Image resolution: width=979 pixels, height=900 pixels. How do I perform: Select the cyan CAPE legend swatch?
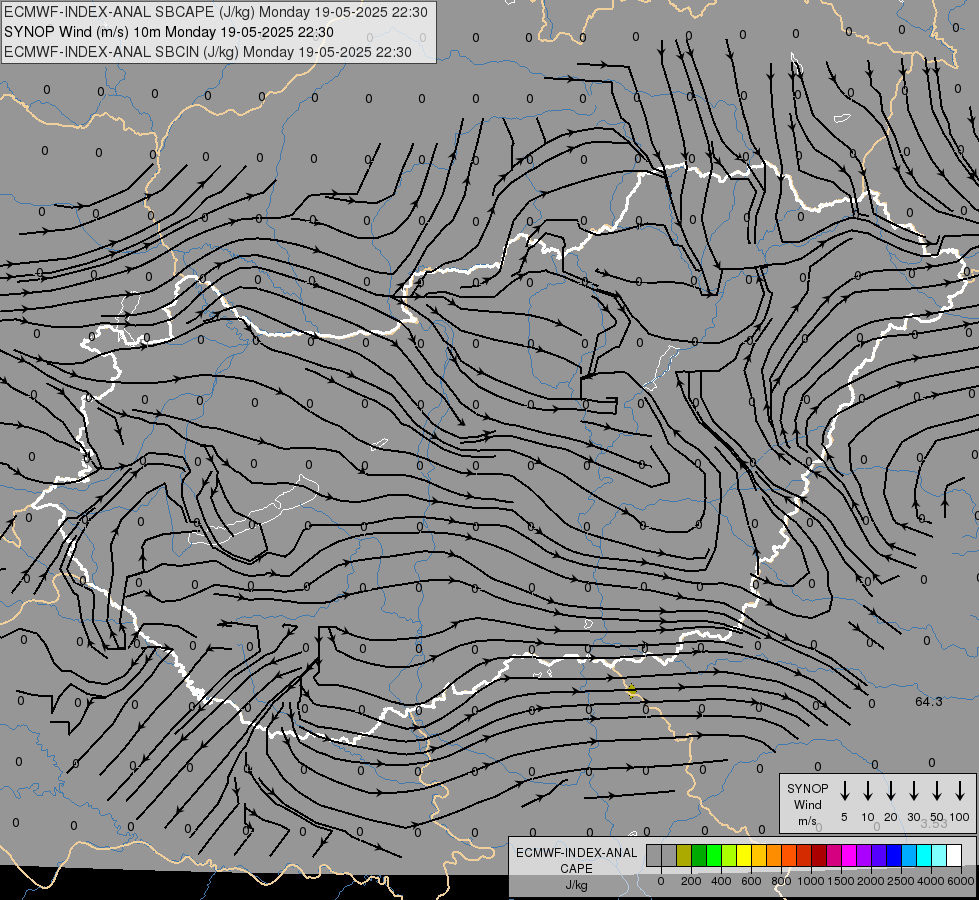(x=923, y=855)
